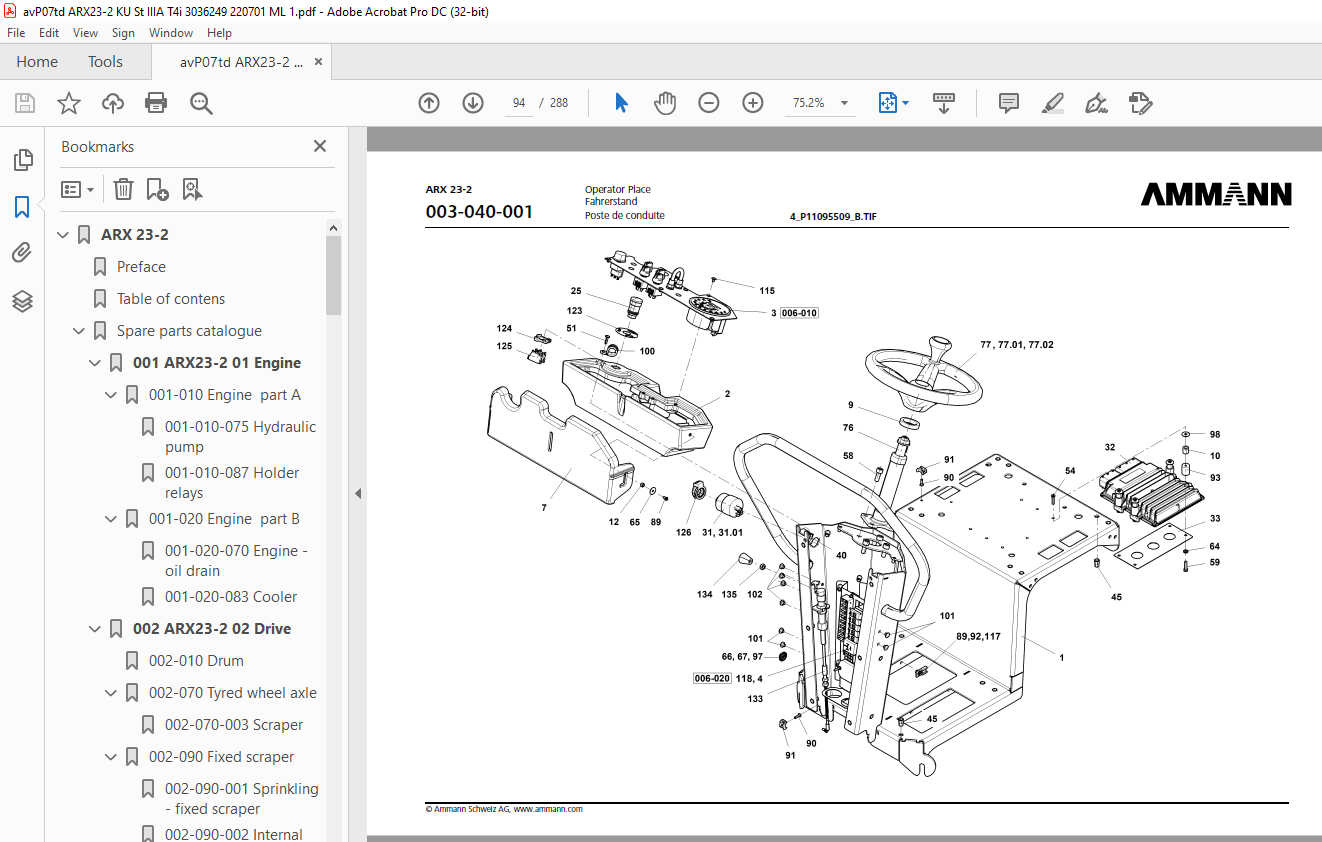1322x842 pixels.
Task: Click the 006-020 reference link in diagram
Action: tap(712, 678)
